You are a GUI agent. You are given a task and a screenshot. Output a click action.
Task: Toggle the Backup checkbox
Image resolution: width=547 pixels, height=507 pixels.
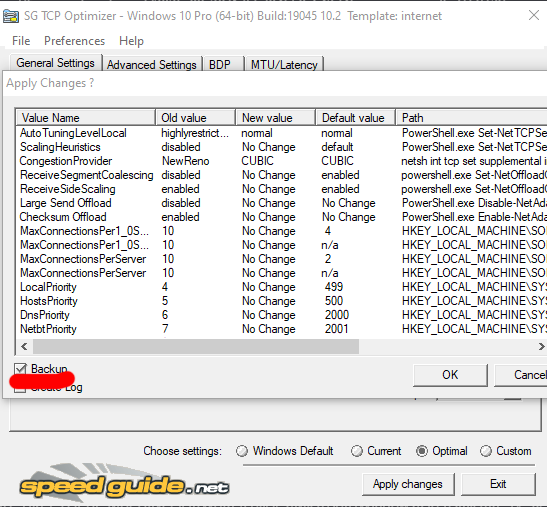[x=20, y=369]
